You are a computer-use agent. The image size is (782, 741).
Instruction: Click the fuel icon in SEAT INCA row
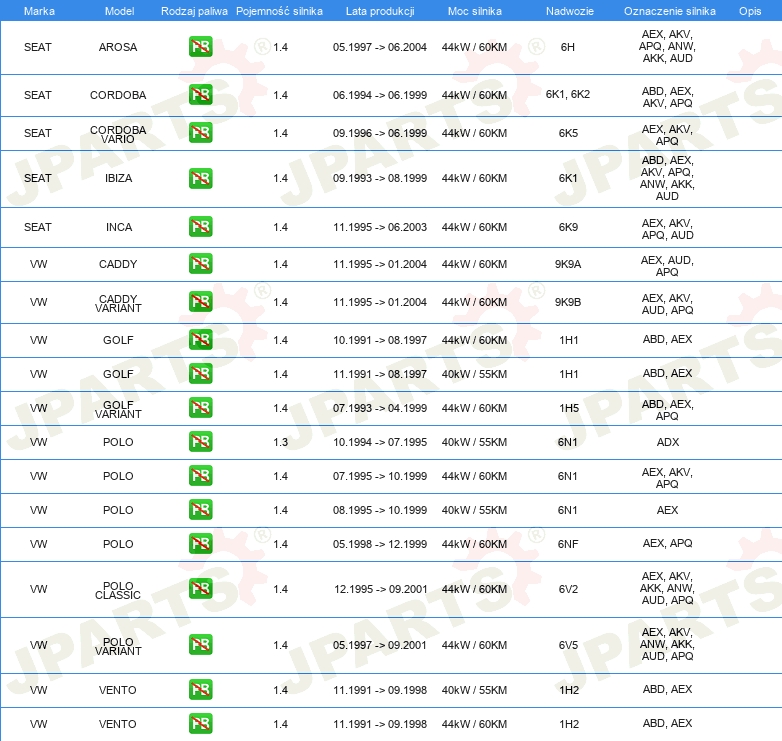(x=200, y=226)
